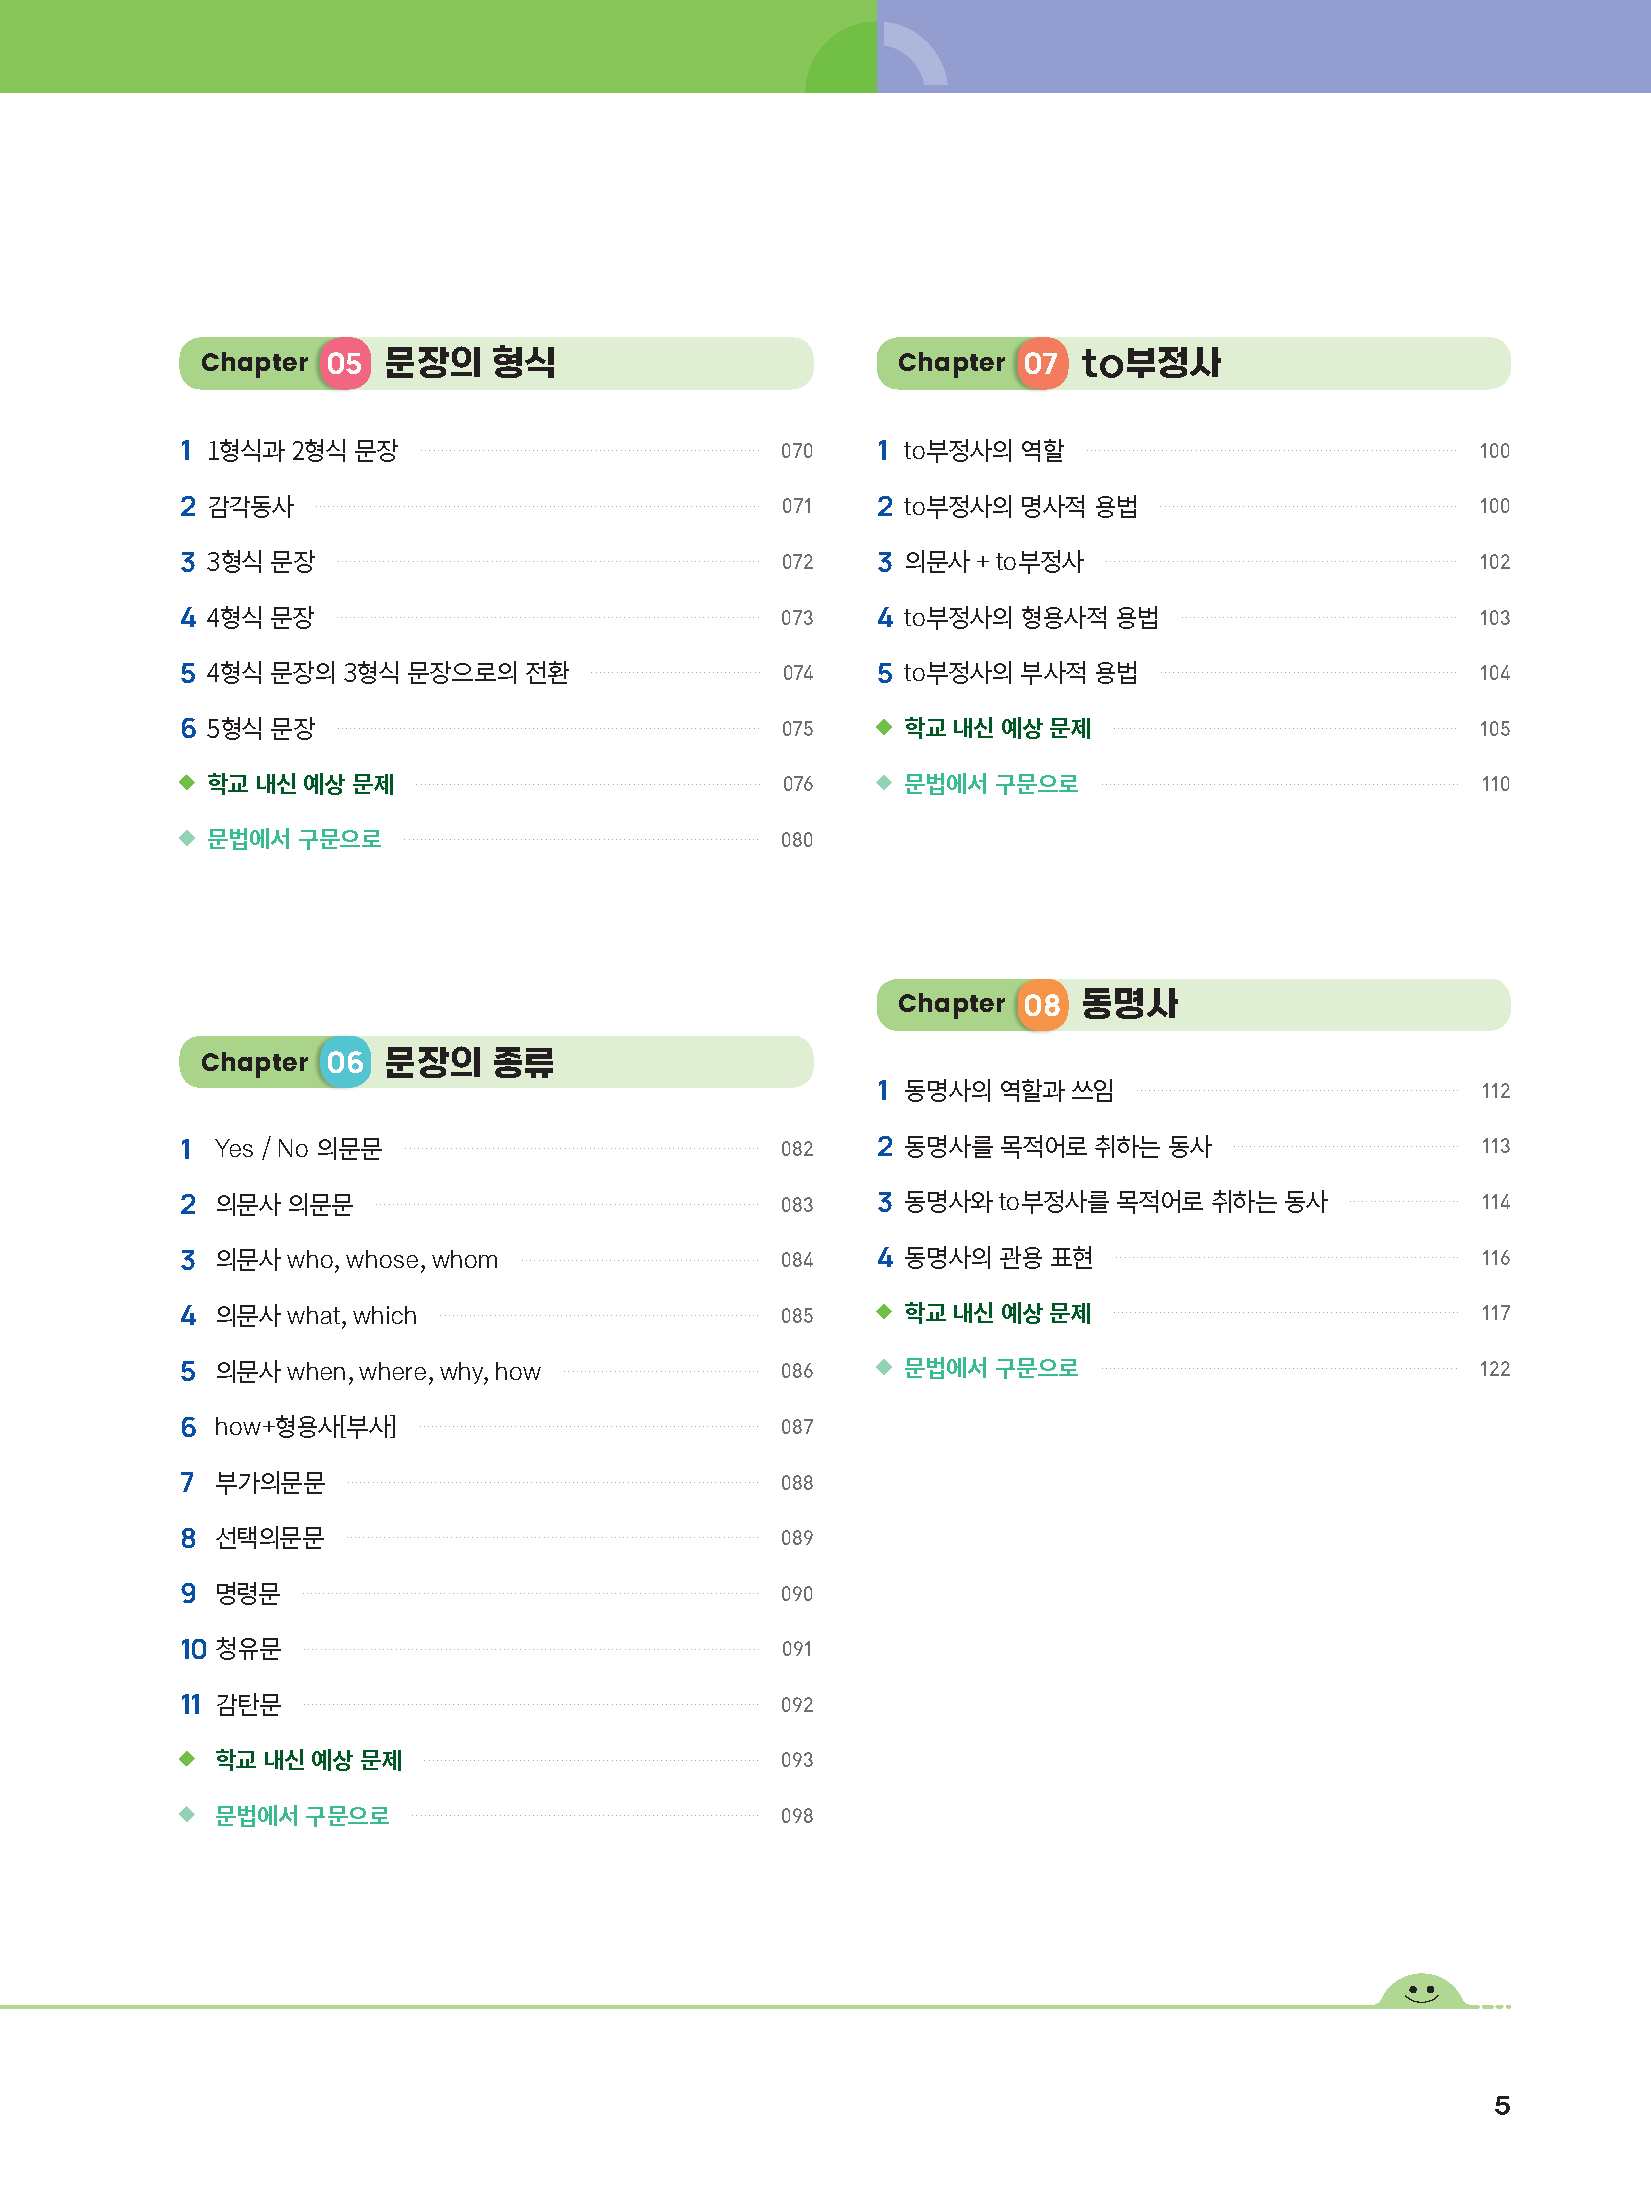Screen dimensions: 1651x2202
Task: Open the 감각동사 entry
Action: (250, 507)
